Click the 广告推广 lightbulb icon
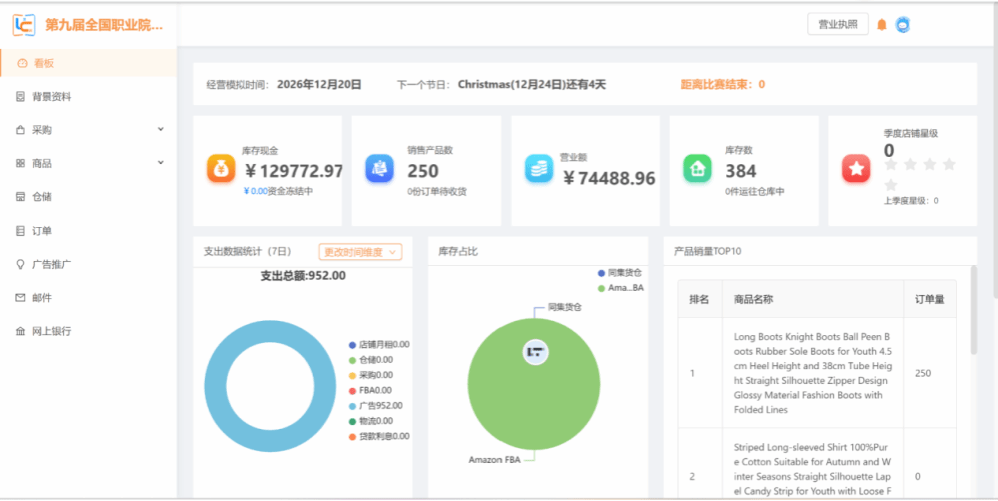 (20, 264)
